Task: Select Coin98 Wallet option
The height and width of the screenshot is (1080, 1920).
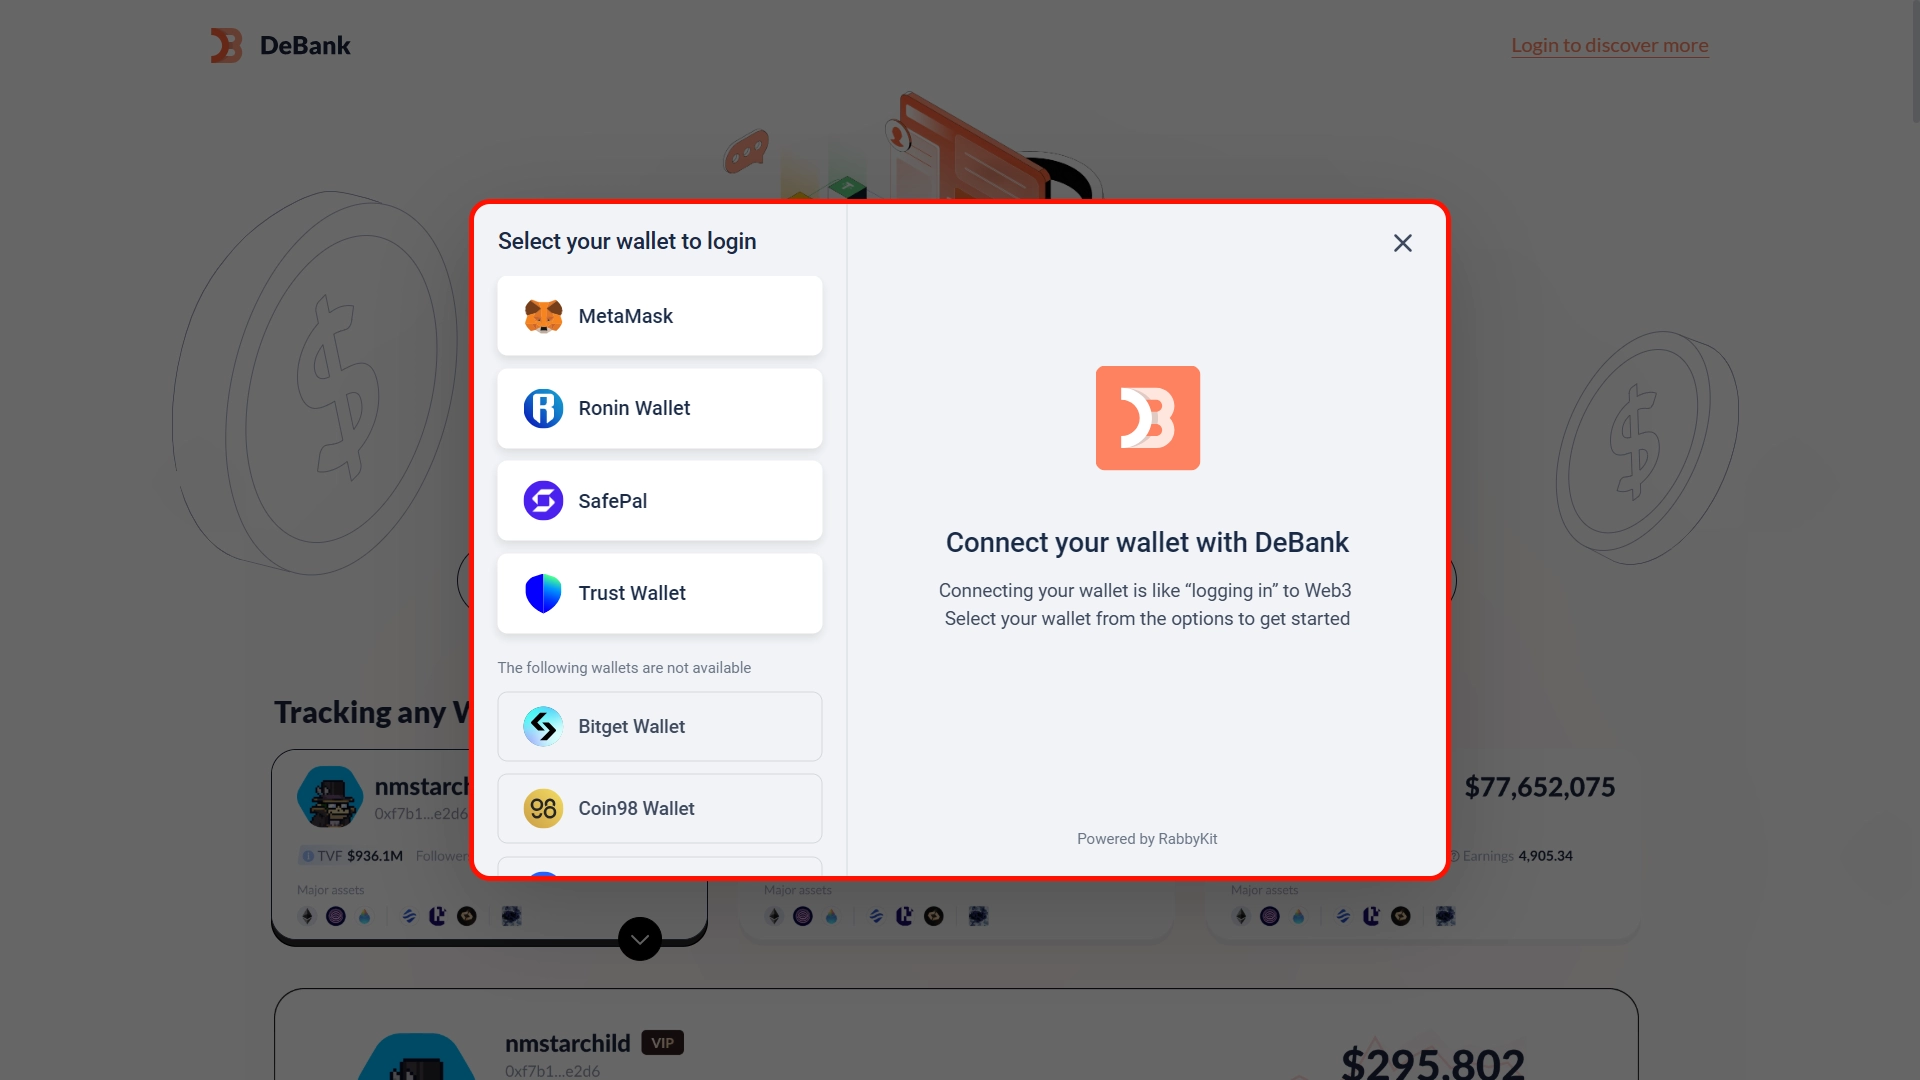Action: click(659, 807)
